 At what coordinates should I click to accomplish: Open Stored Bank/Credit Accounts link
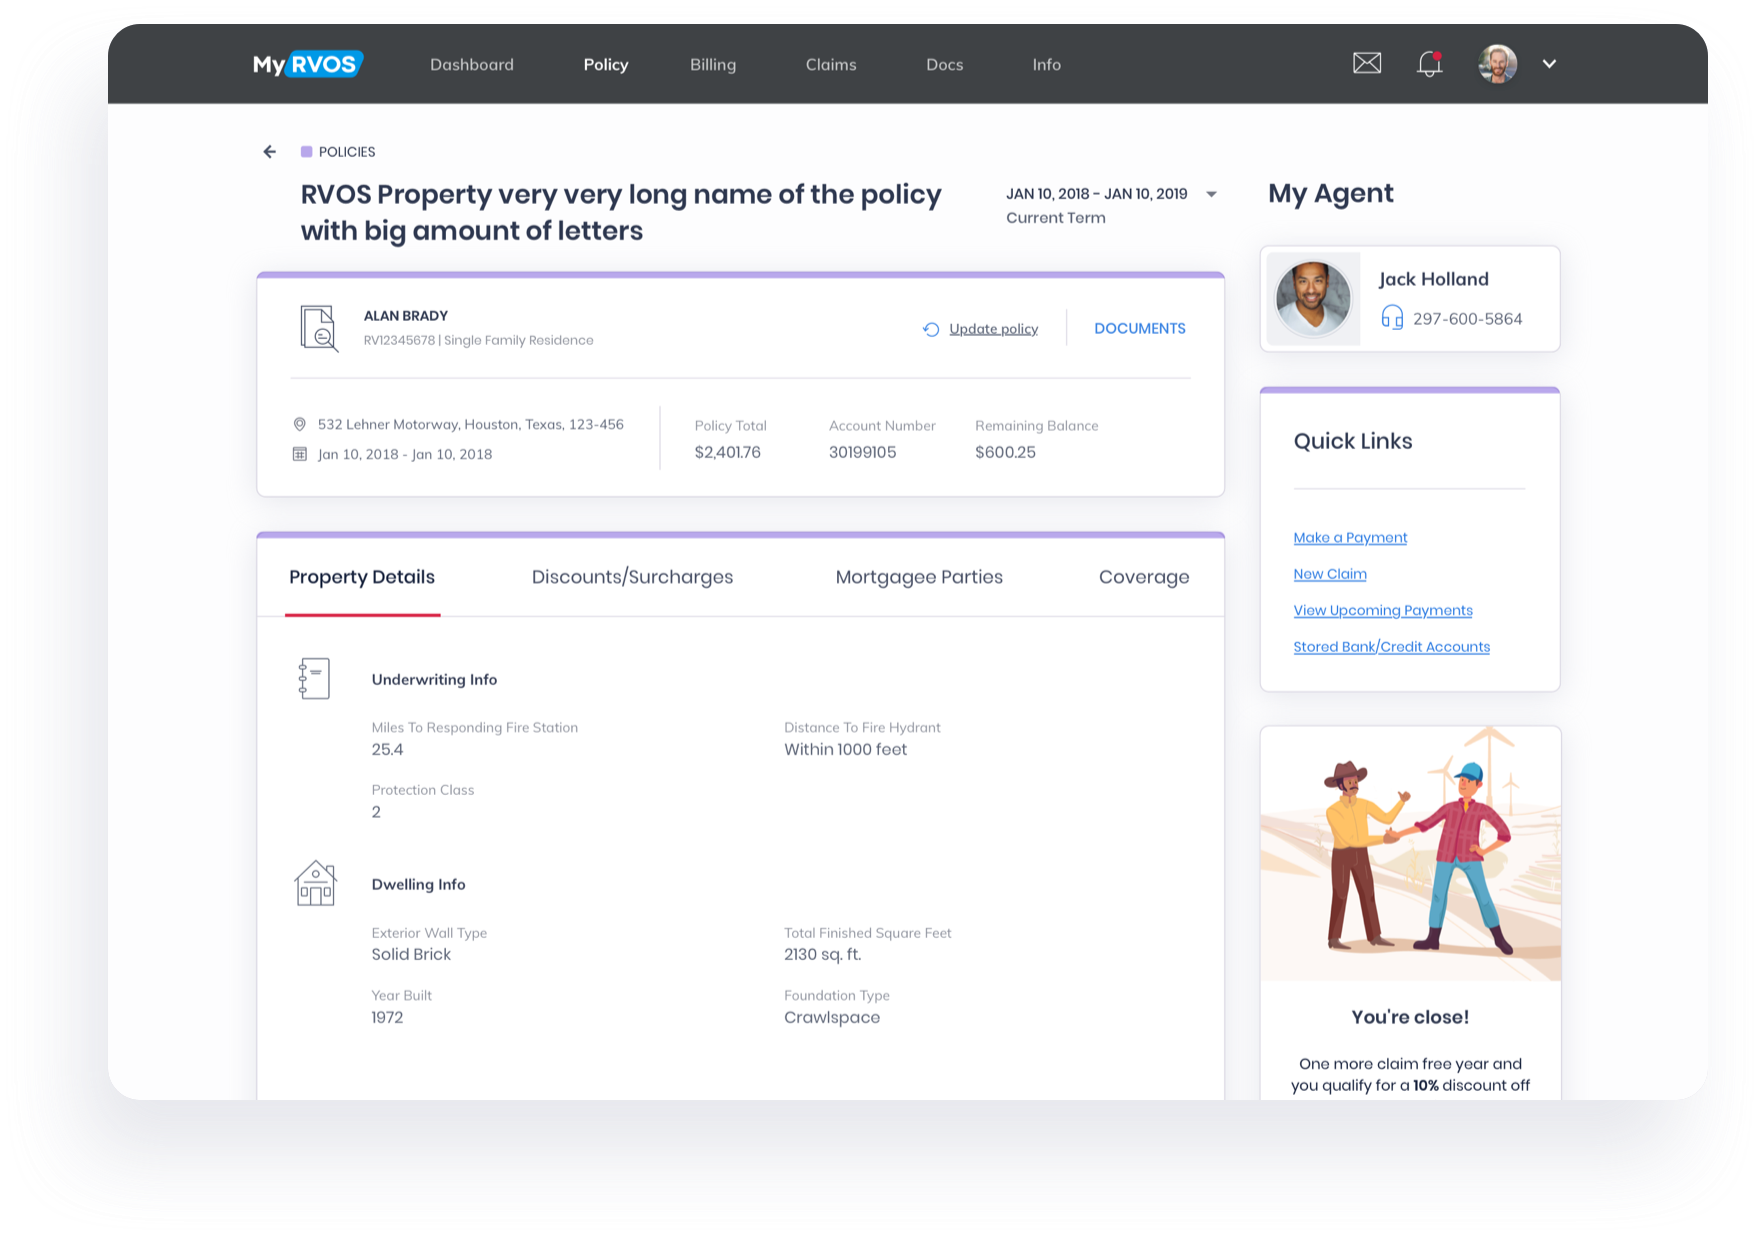(x=1391, y=646)
